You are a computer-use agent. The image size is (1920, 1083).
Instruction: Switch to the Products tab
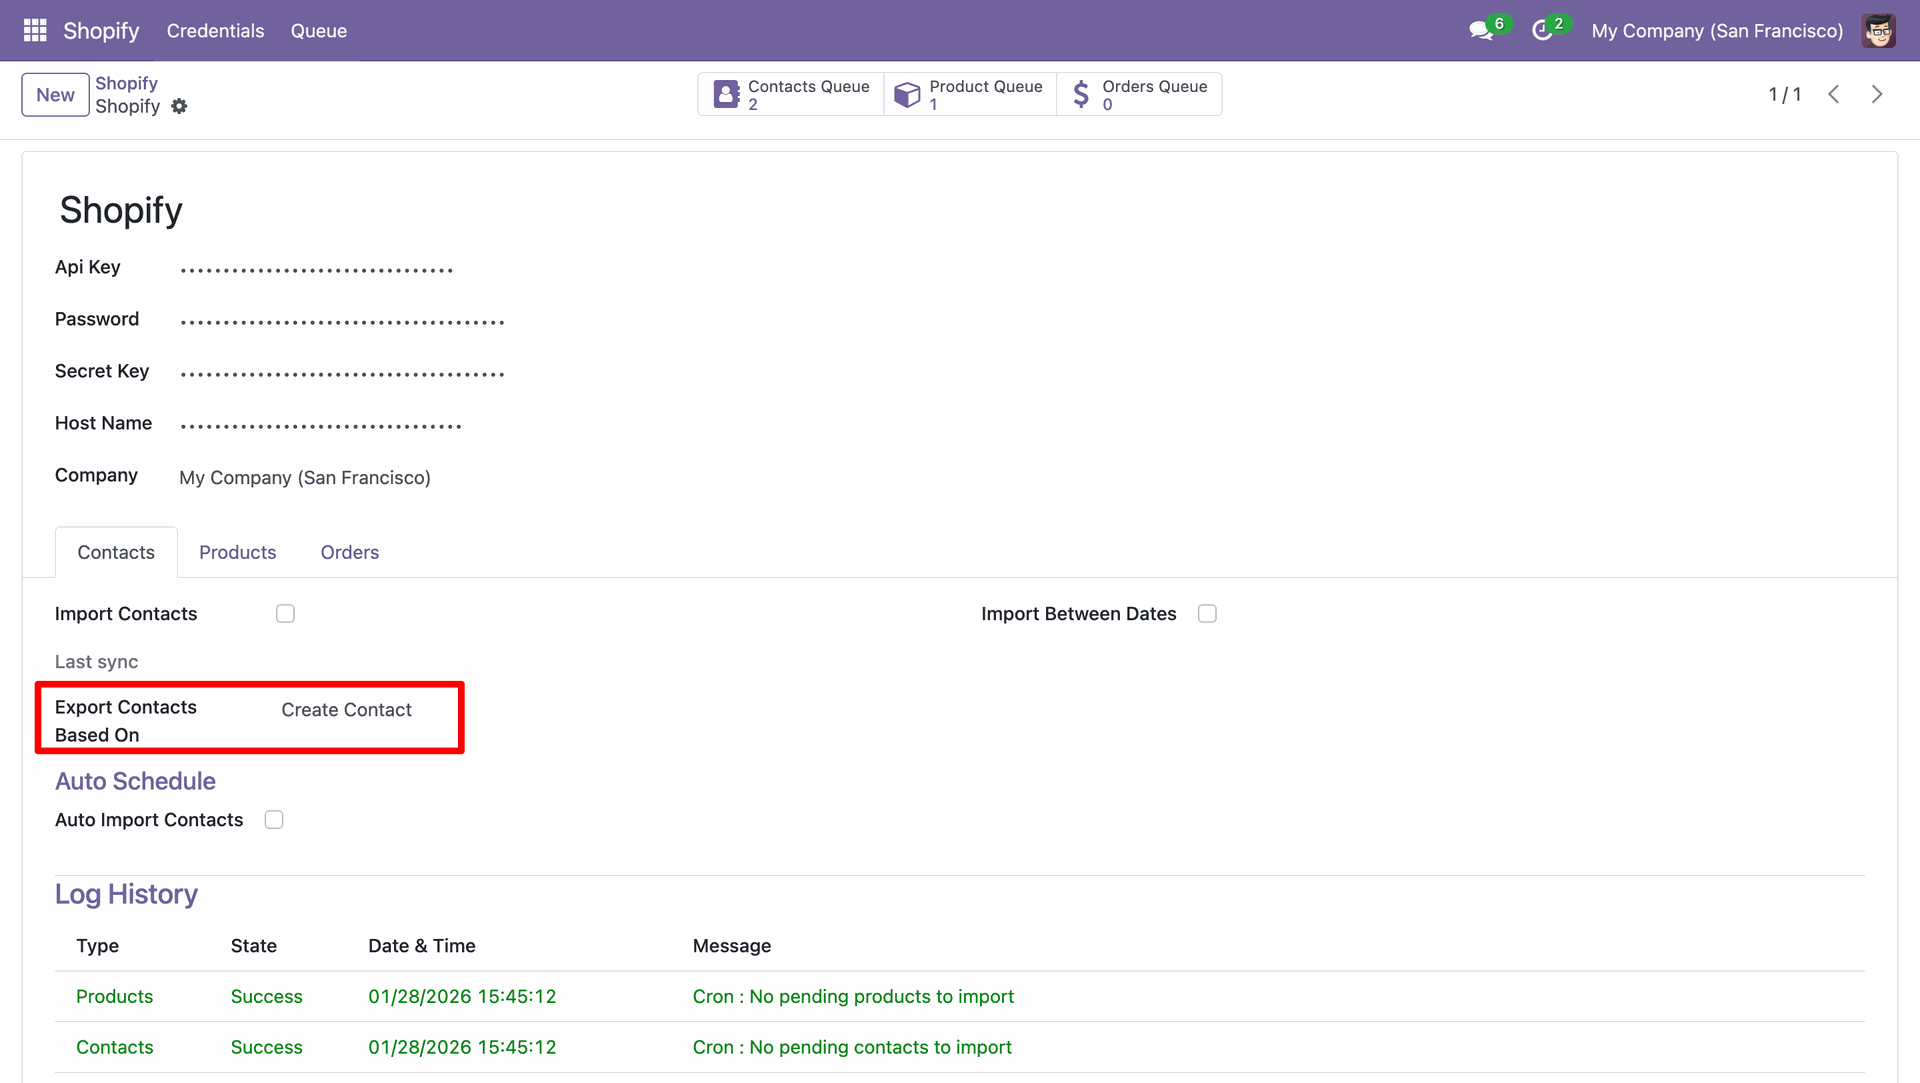237,553
